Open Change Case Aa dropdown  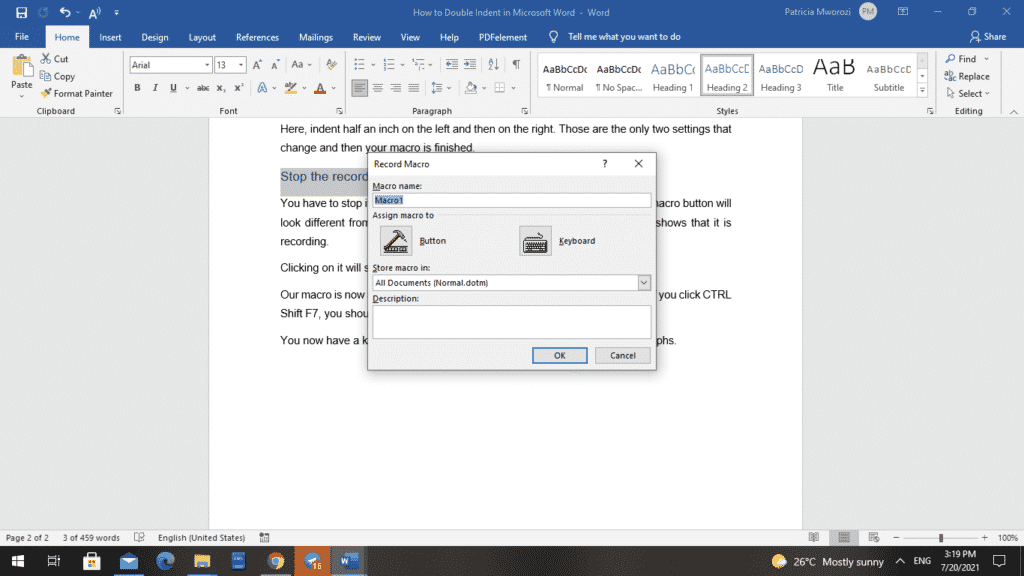301,65
